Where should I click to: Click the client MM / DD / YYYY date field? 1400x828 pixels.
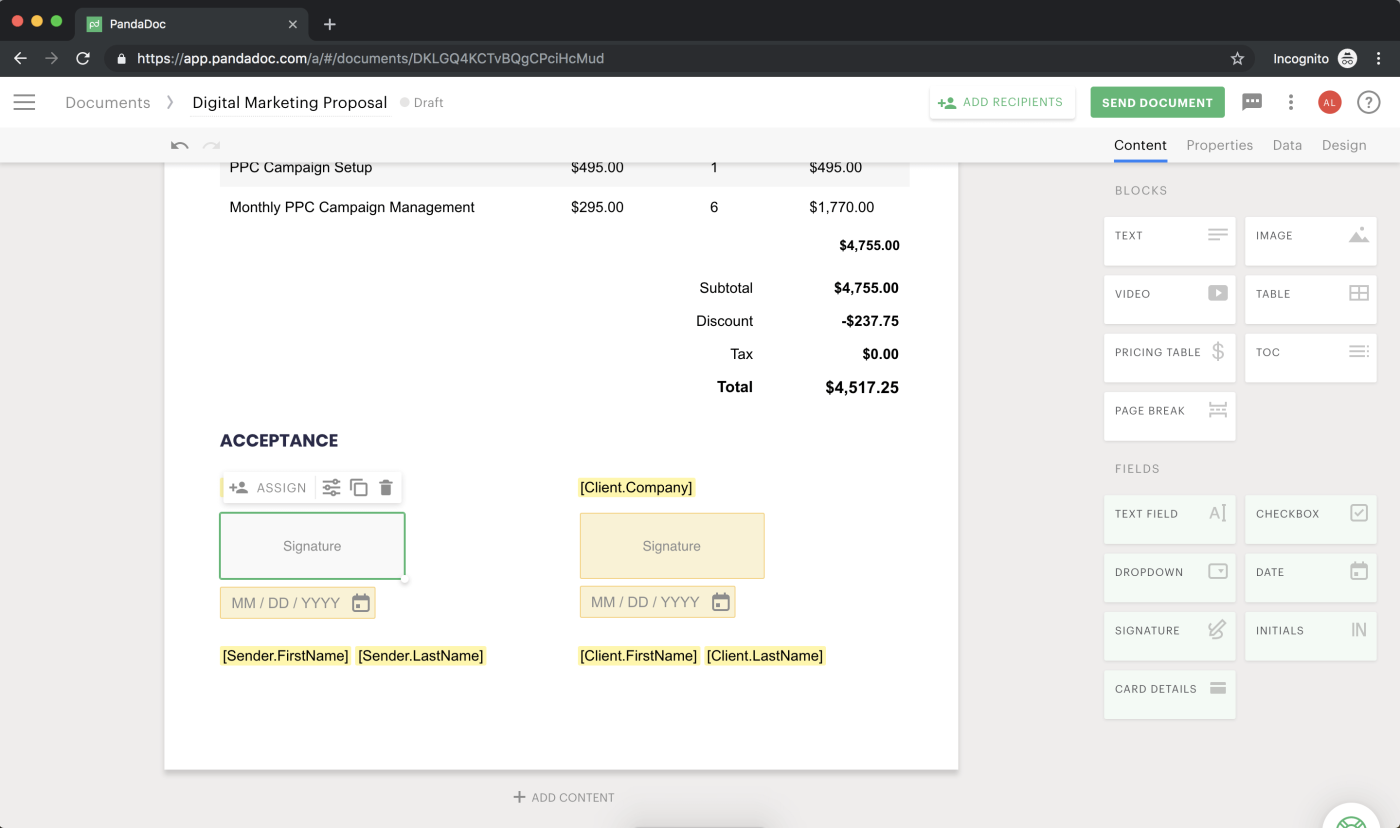click(657, 602)
